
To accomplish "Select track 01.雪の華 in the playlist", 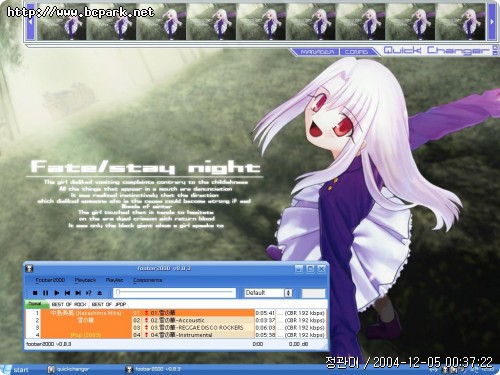I will pyautogui.click(x=193, y=313).
